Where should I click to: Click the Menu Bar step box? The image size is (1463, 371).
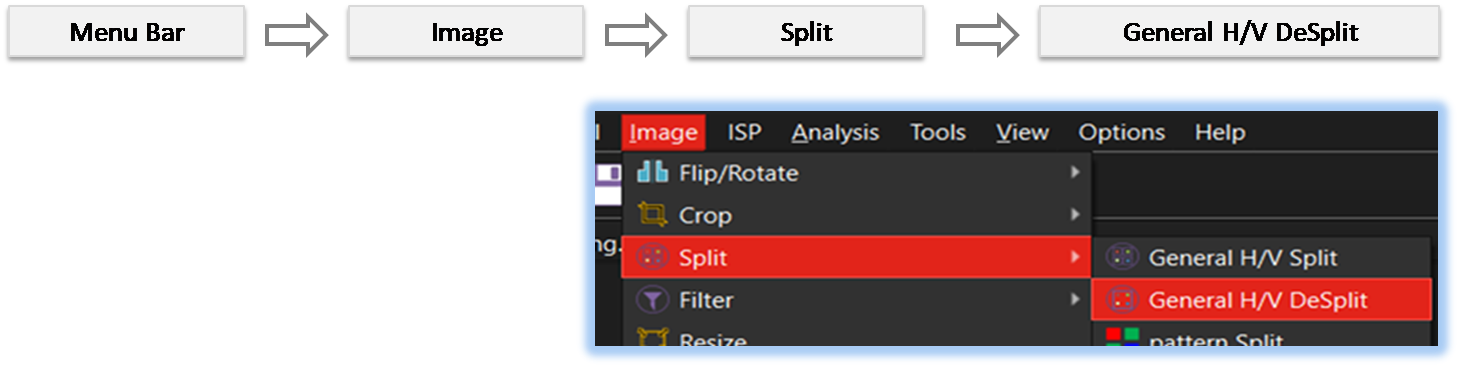pos(127,33)
